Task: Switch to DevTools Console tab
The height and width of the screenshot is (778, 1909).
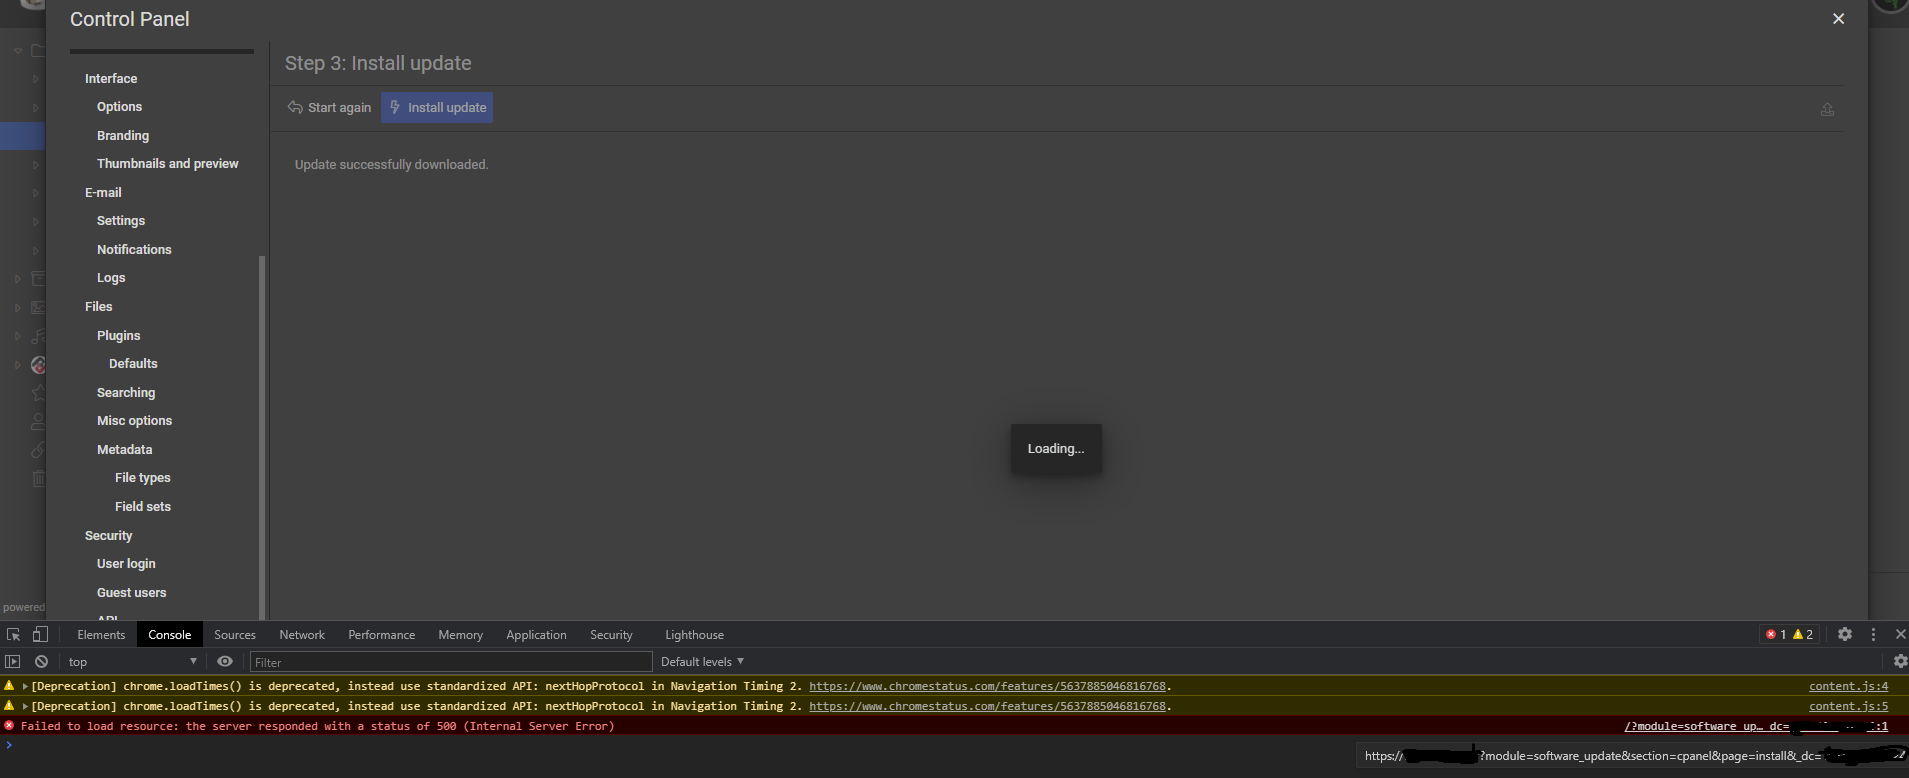Action: tap(169, 635)
